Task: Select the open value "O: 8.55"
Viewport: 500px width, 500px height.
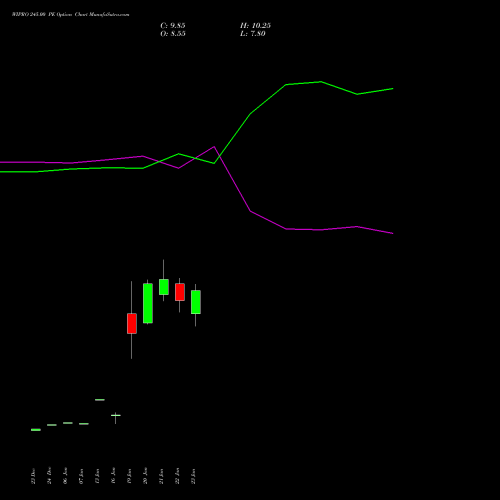Action: [x=173, y=34]
